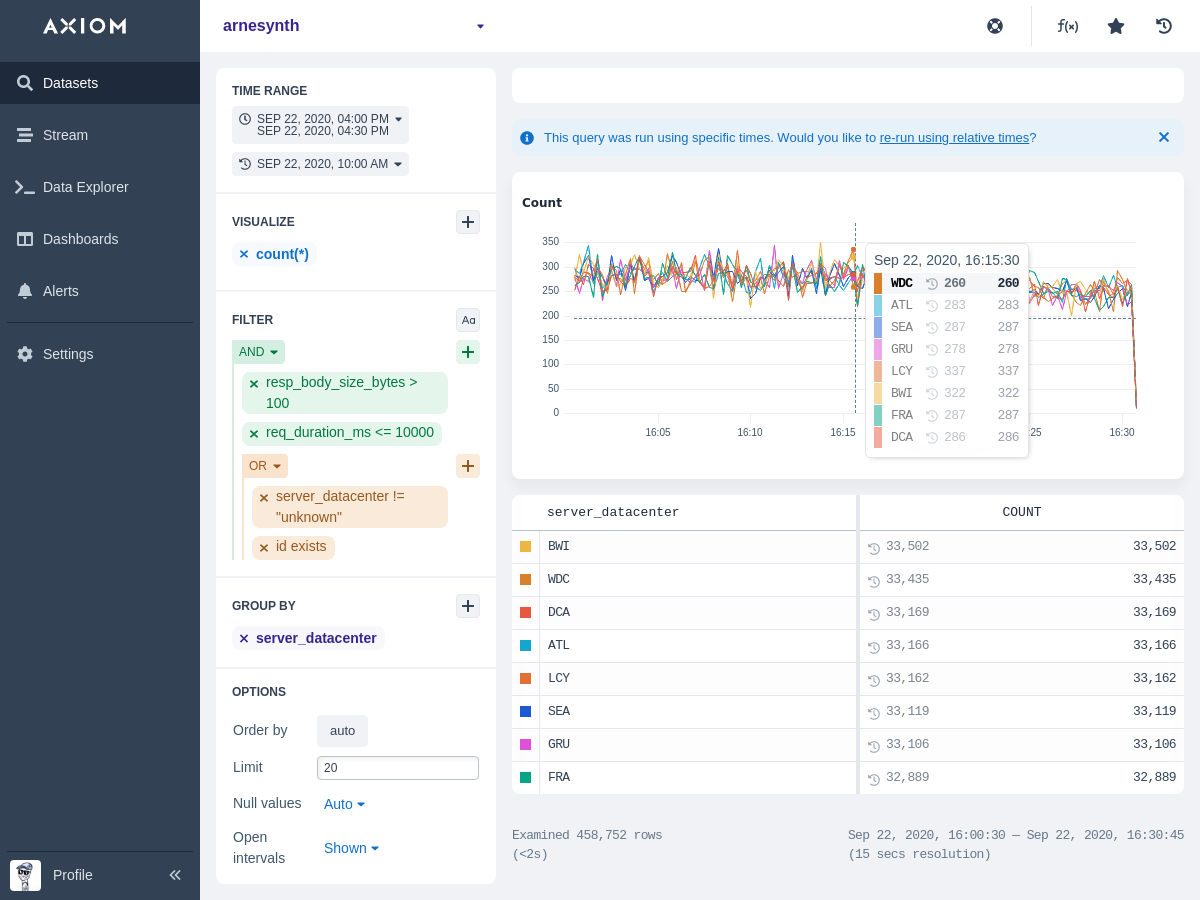Image resolution: width=1200 pixels, height=900 pixels.
Task: Dismiss the specific times info banner
Action: [x=1163, y=138]
